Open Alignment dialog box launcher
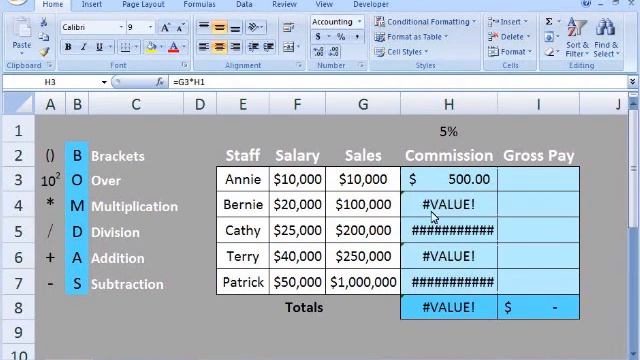 [299, 65]
